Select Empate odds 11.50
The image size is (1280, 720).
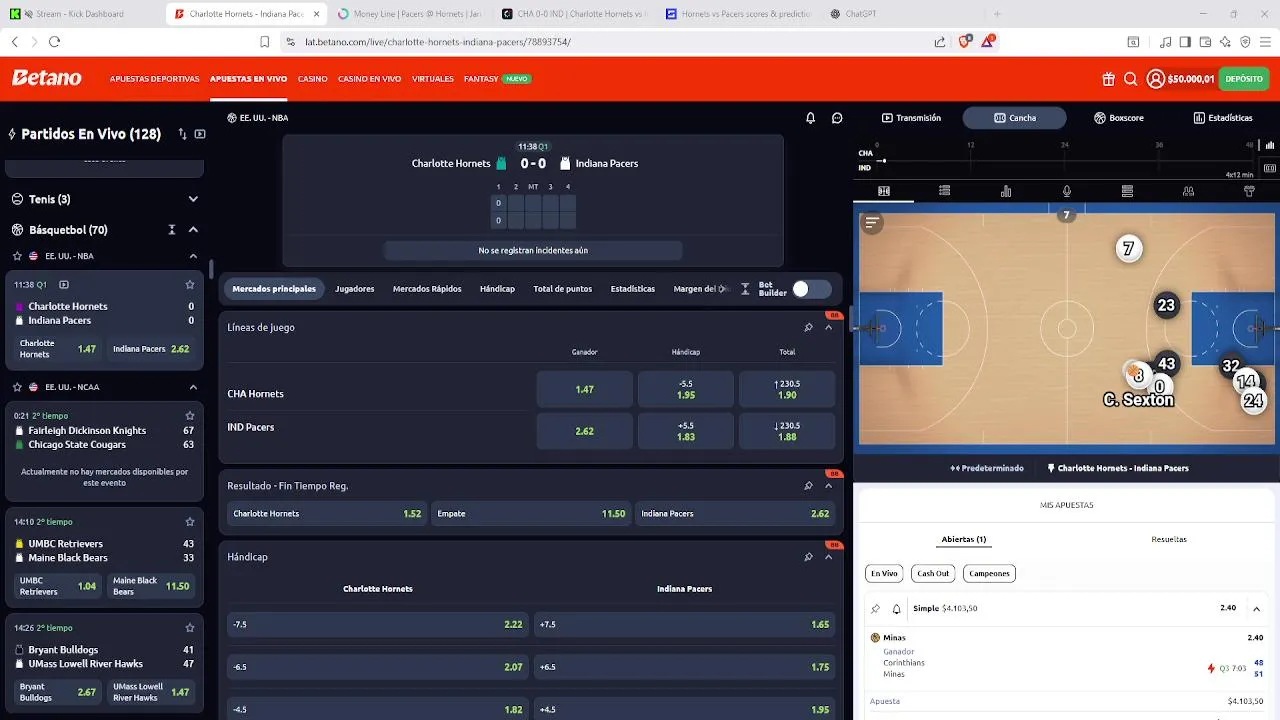tap(530, 514)
